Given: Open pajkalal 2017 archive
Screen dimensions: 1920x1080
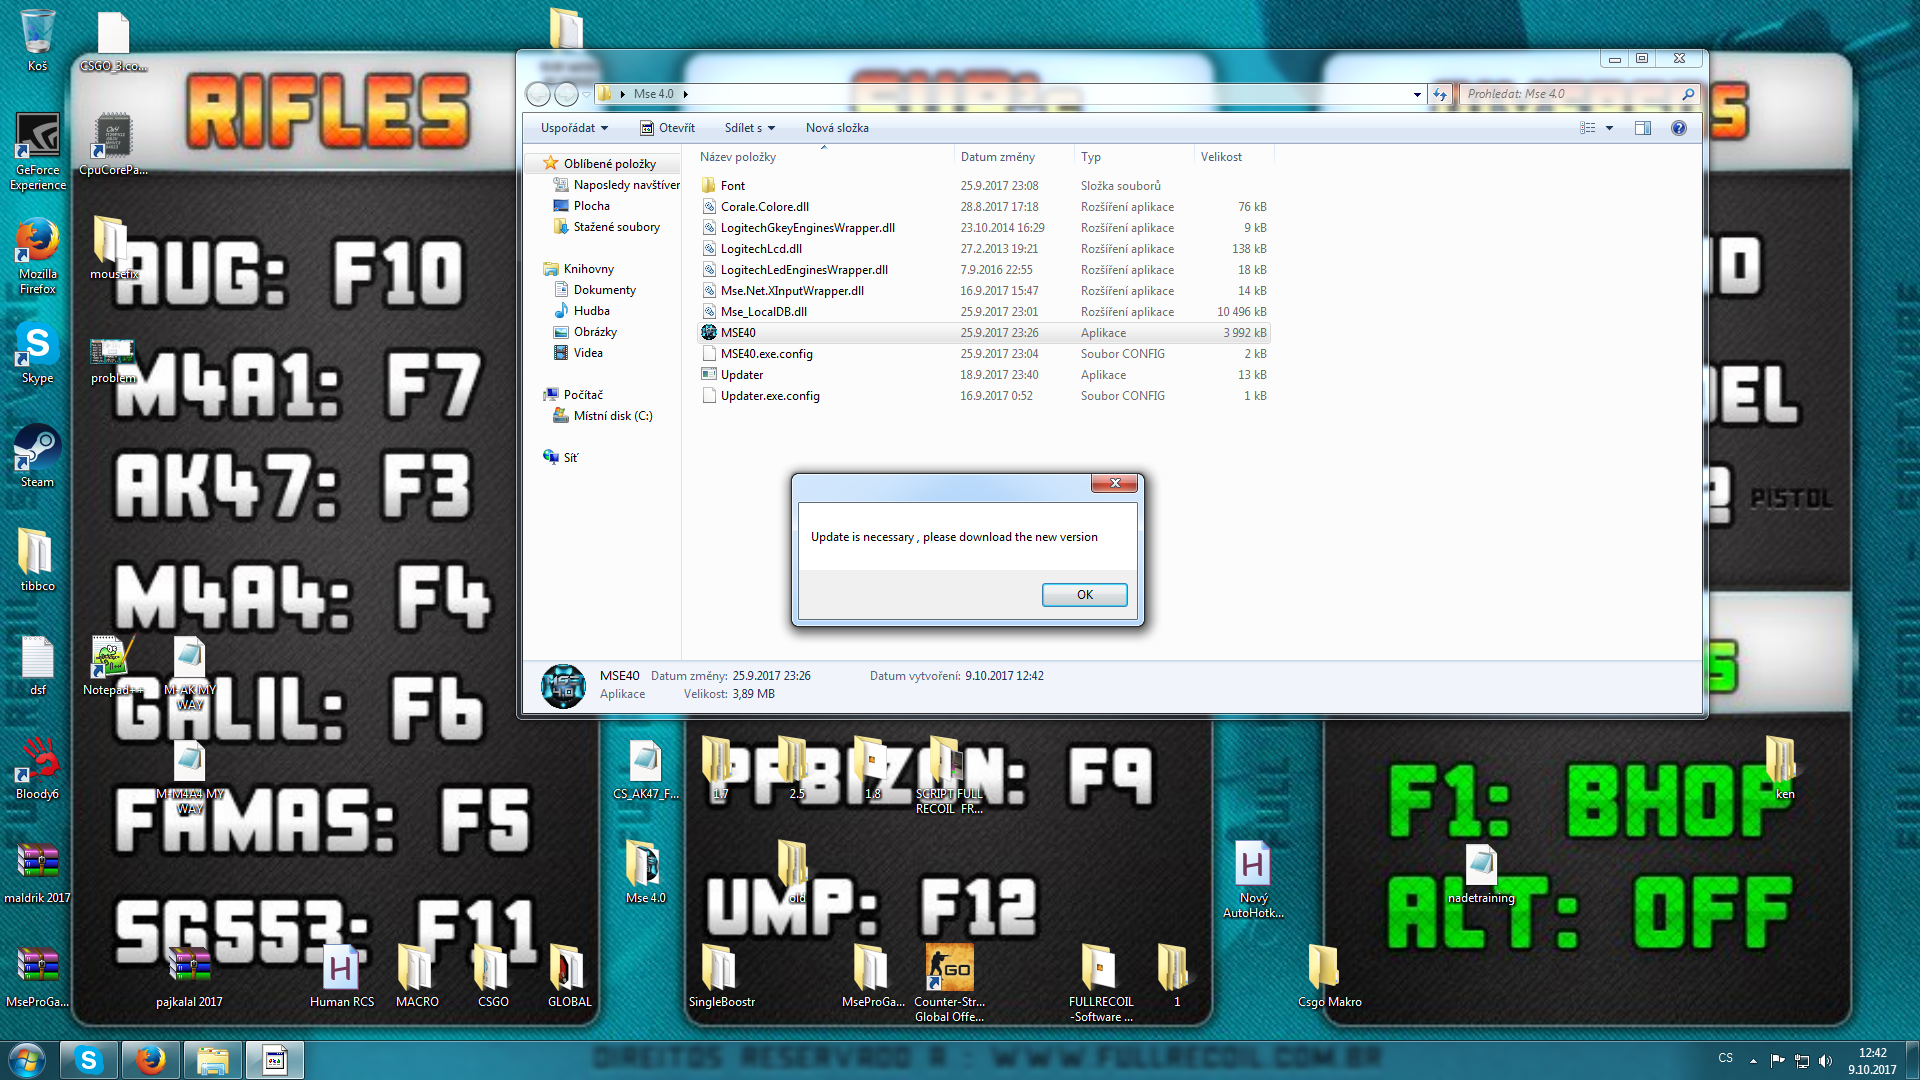Looking at the screenshot, I should 189,976.
